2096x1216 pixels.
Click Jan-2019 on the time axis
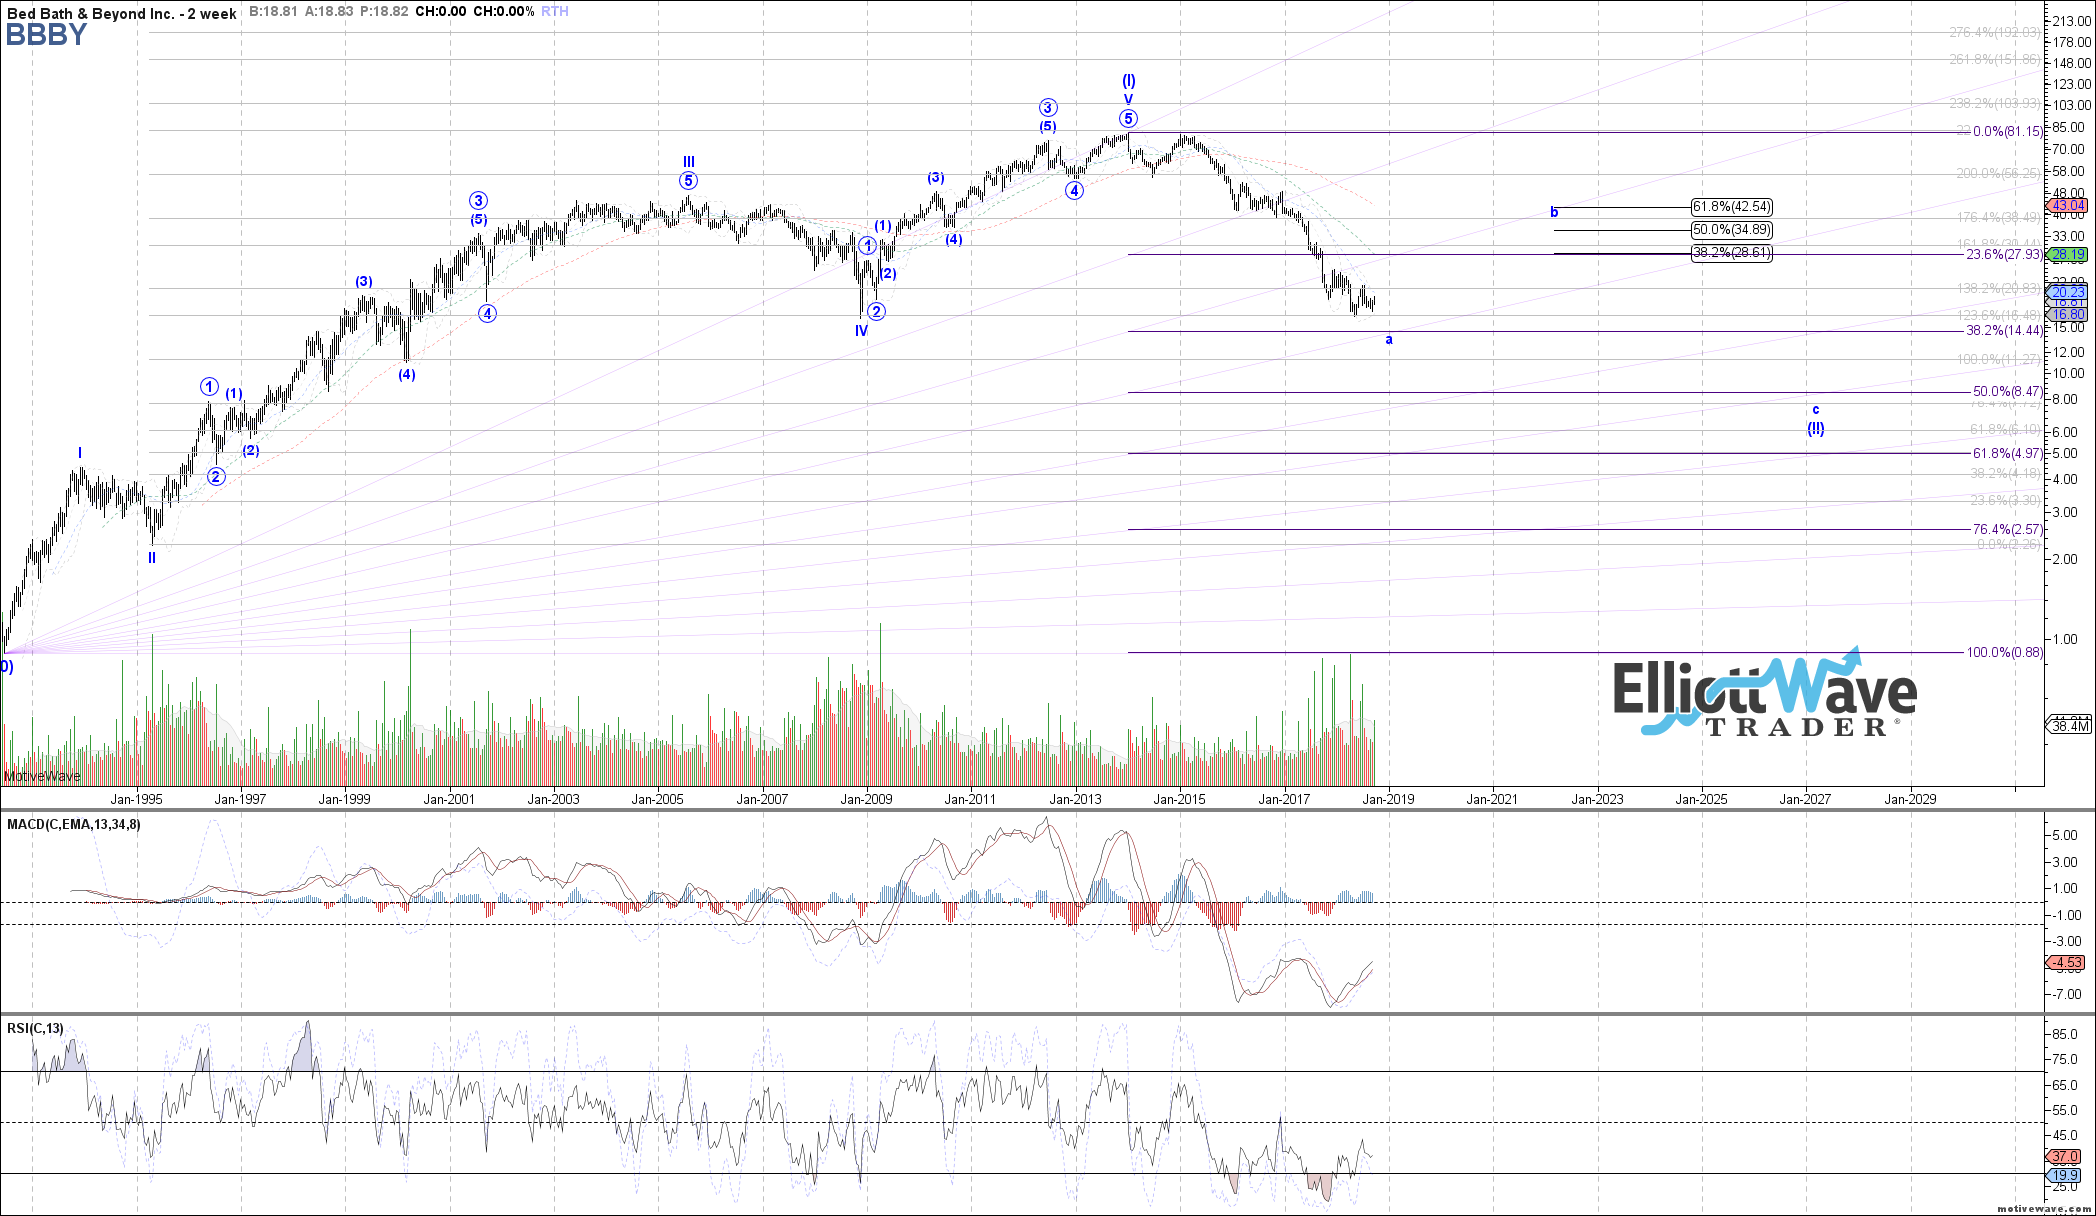coord(1388,799)
